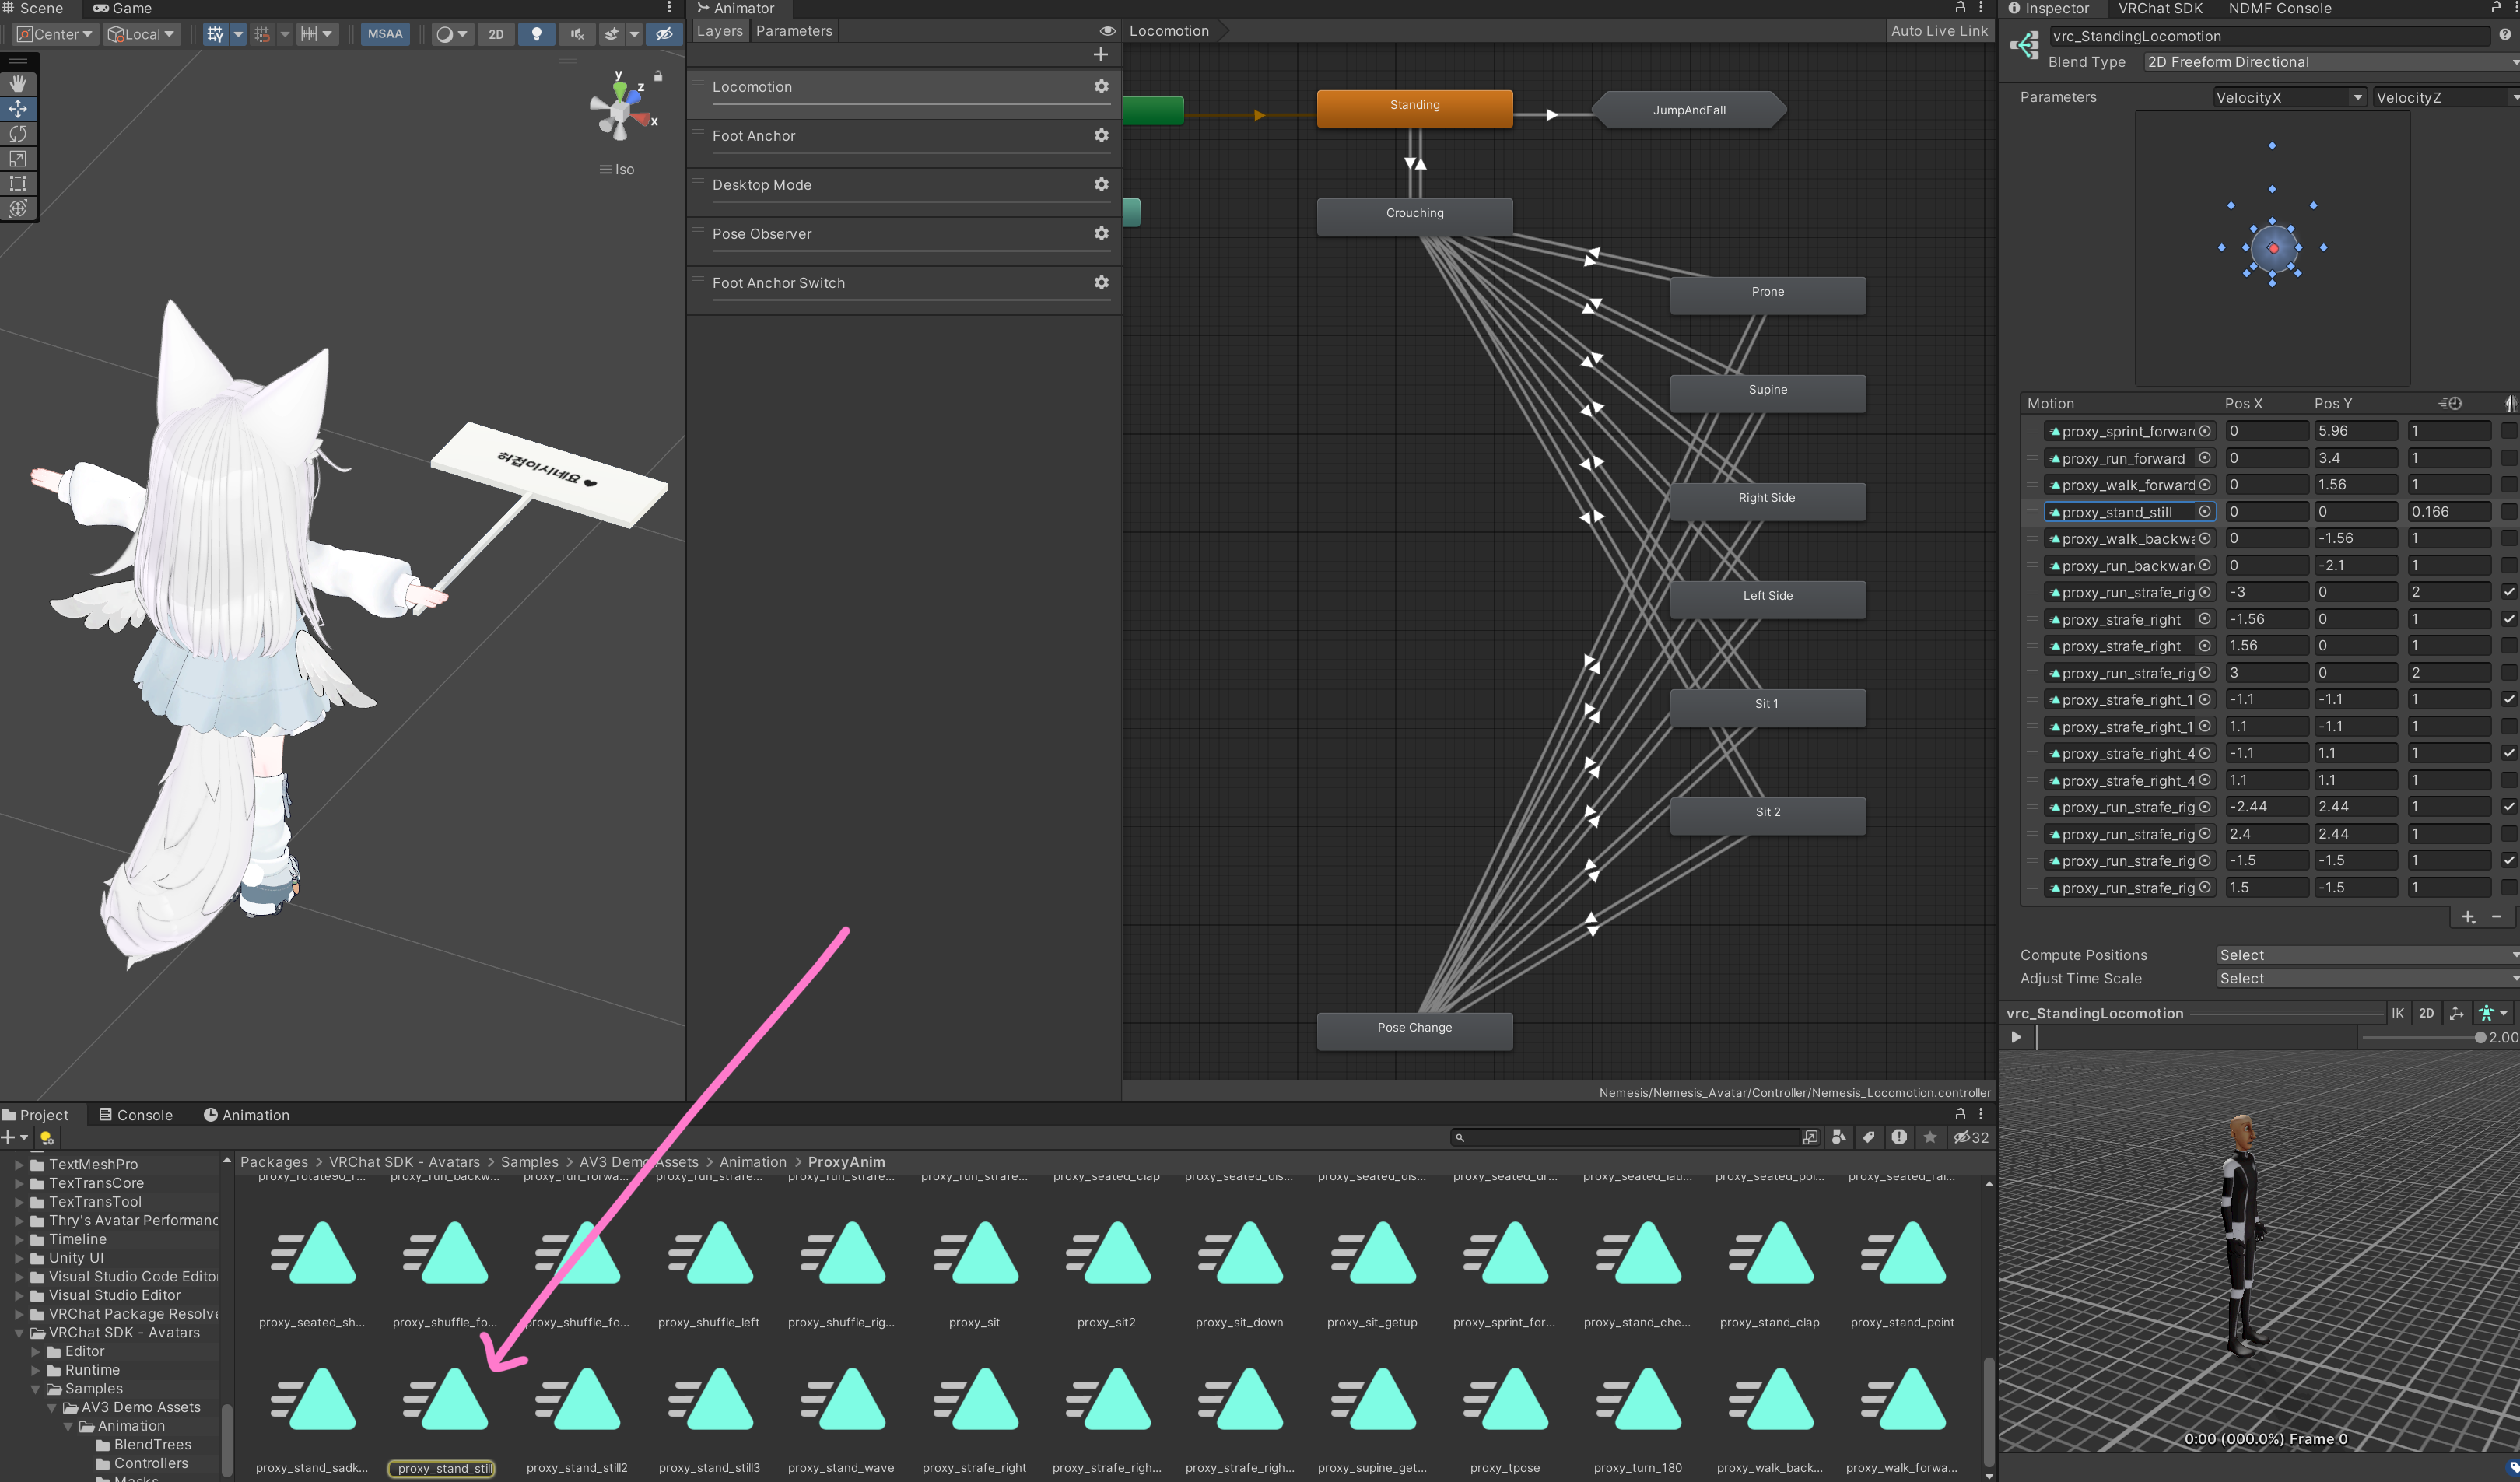Toggle mirror checkbox for proxy_strafe_right_1 at -1.1

[2508, 700]
